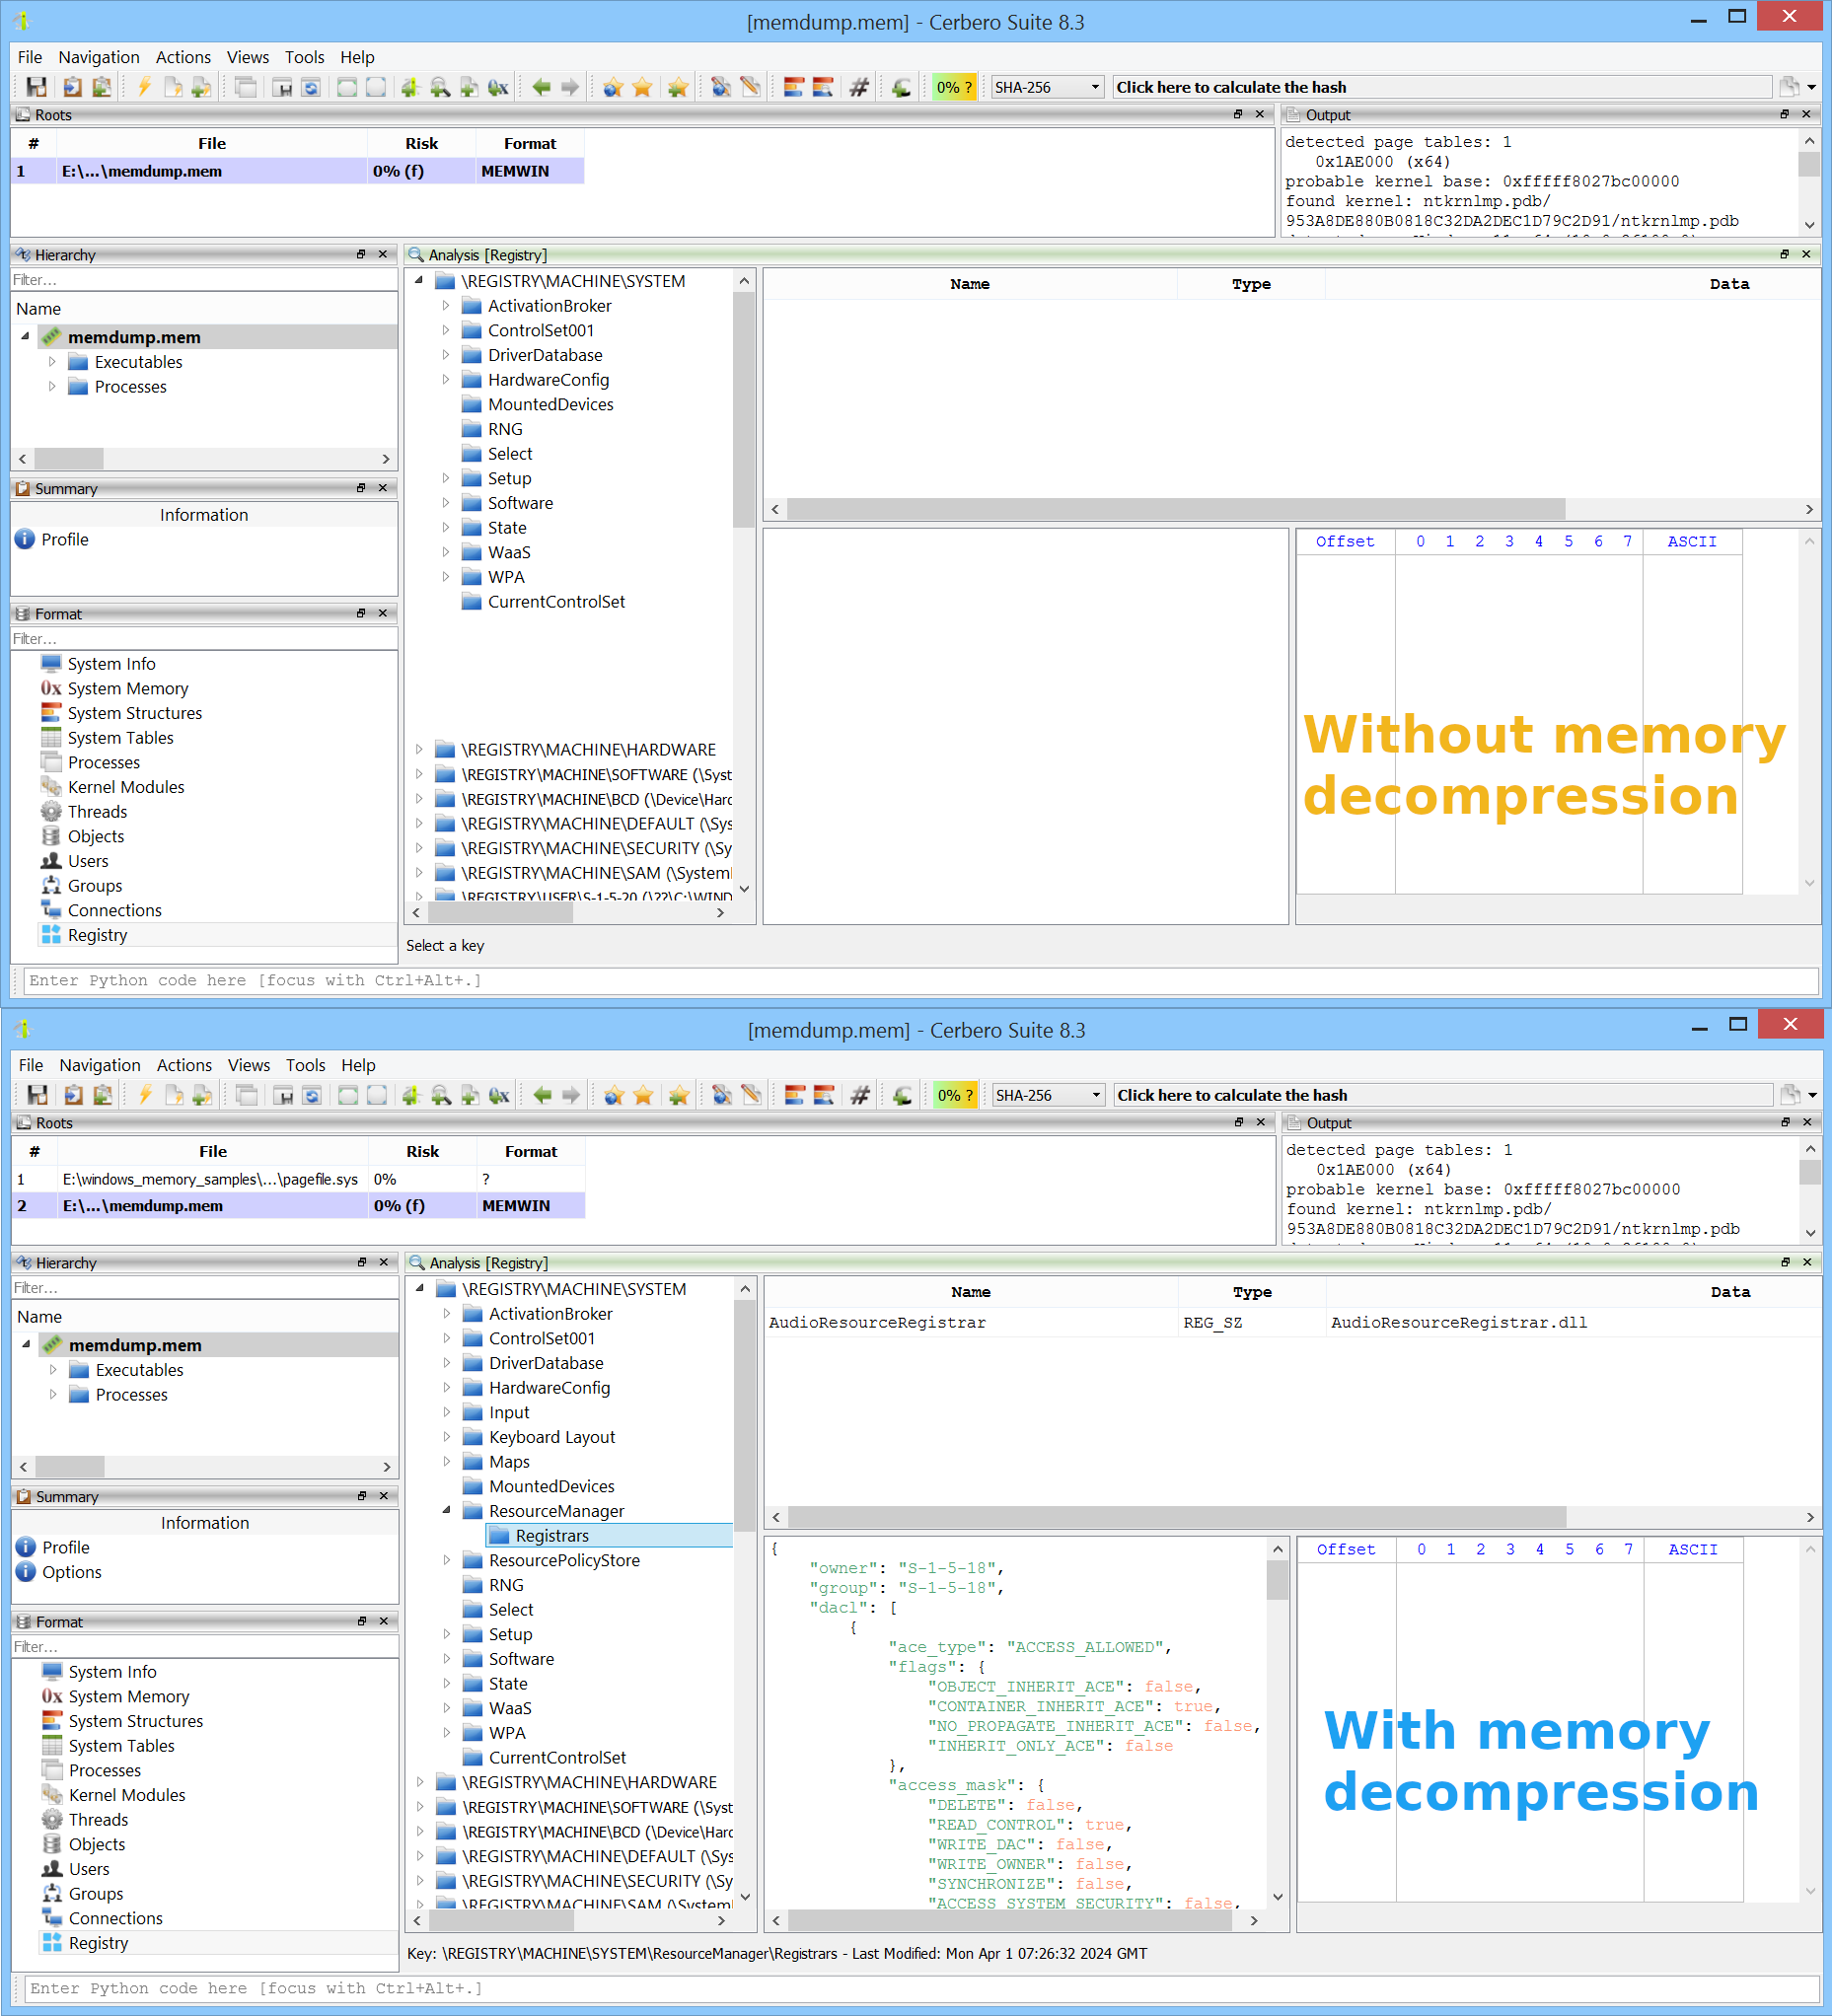Click the Save icon in the top window toolbar
The width and height of the screenshot is (1832, 2016).
36,87
